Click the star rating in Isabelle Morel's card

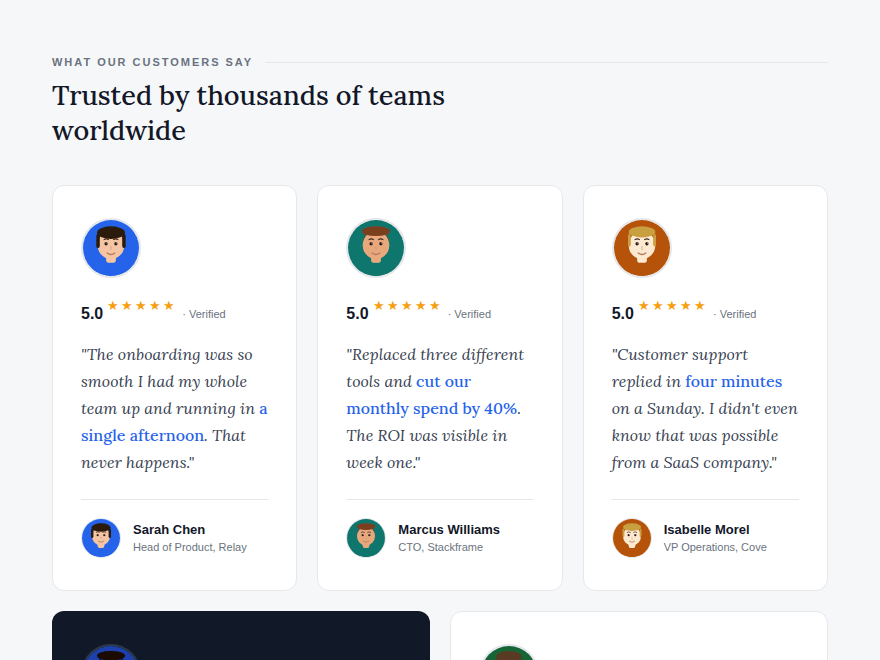click(x=671, y=306)
